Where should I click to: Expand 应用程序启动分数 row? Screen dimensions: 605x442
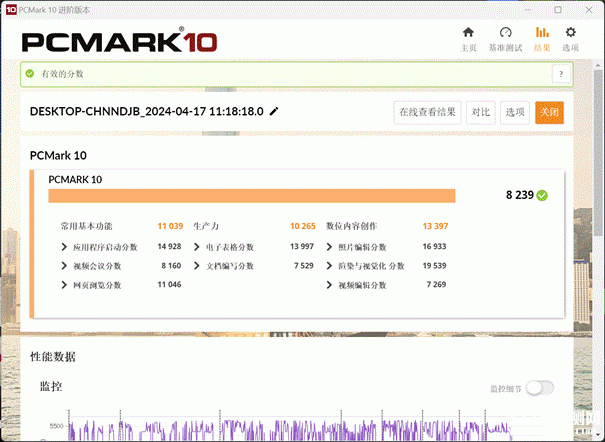point(64,247)
